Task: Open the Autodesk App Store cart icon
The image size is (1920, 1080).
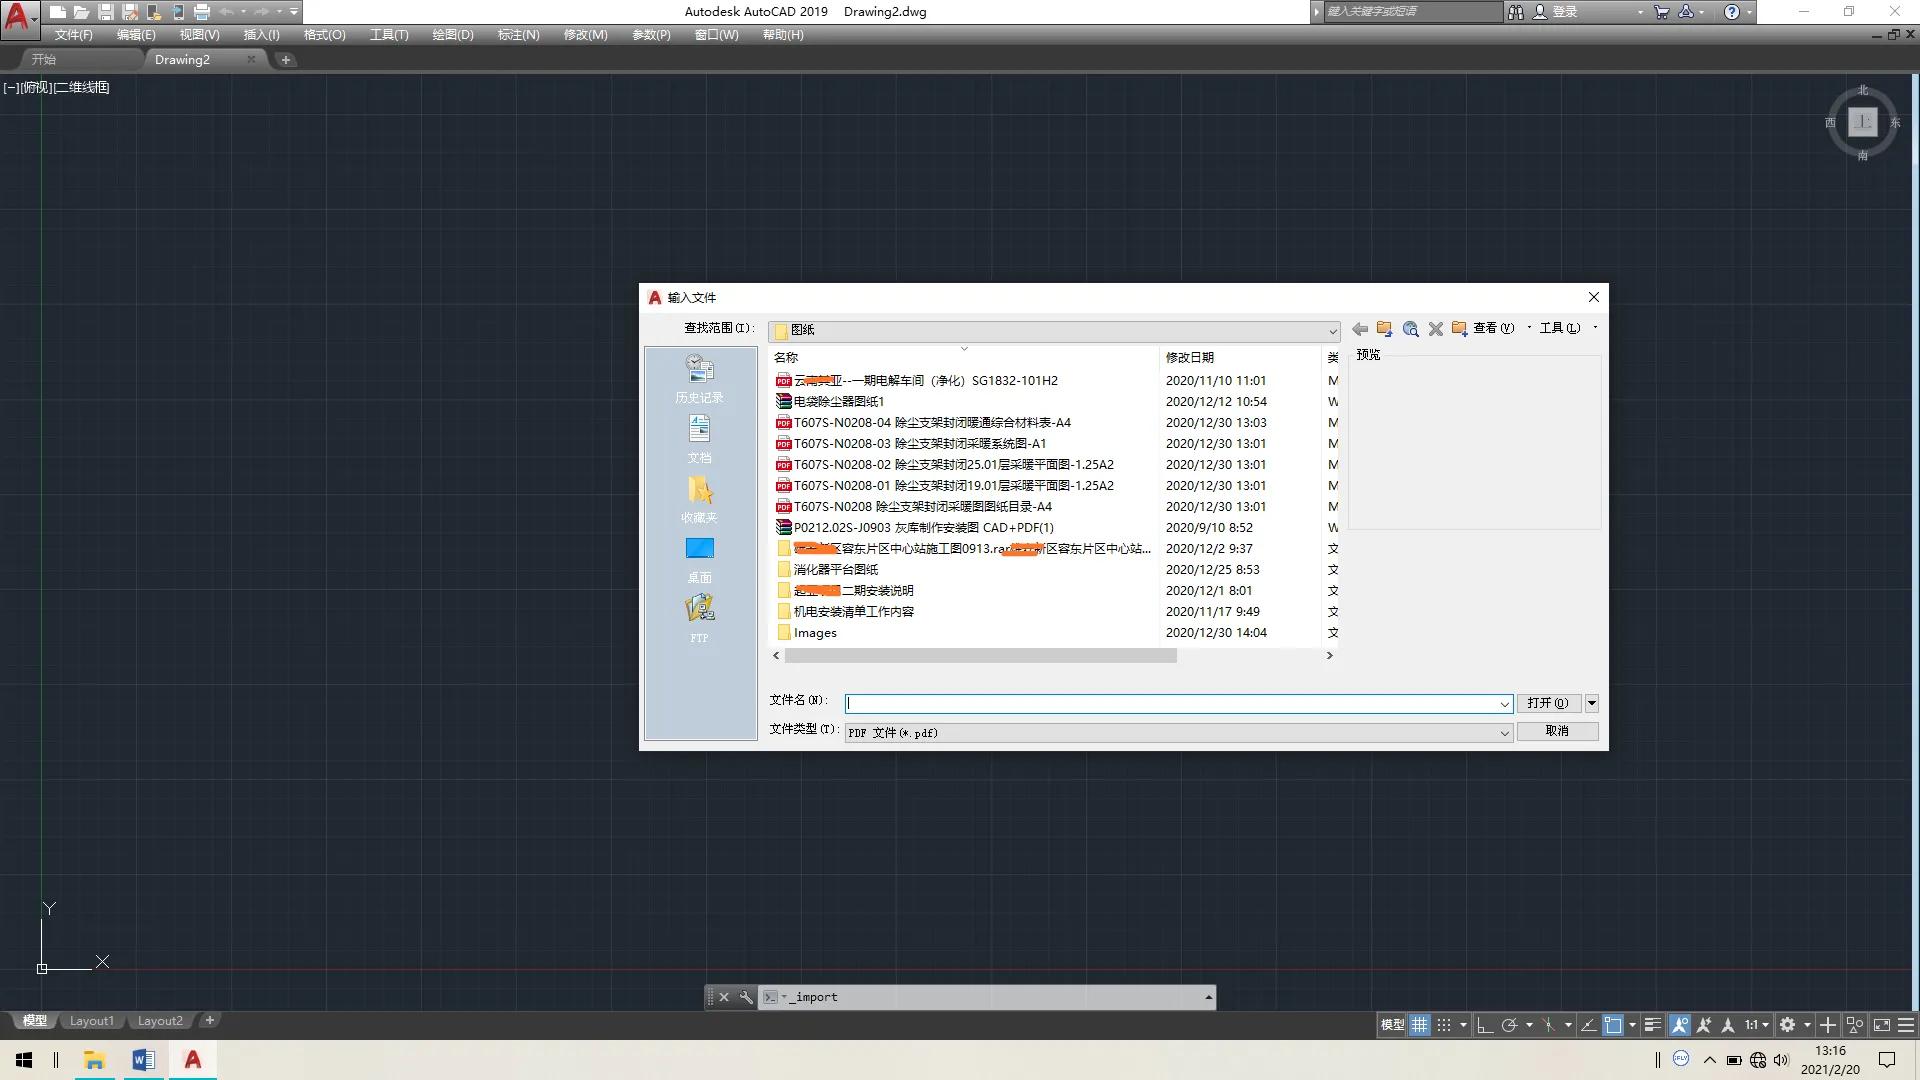Action: 1662,12
